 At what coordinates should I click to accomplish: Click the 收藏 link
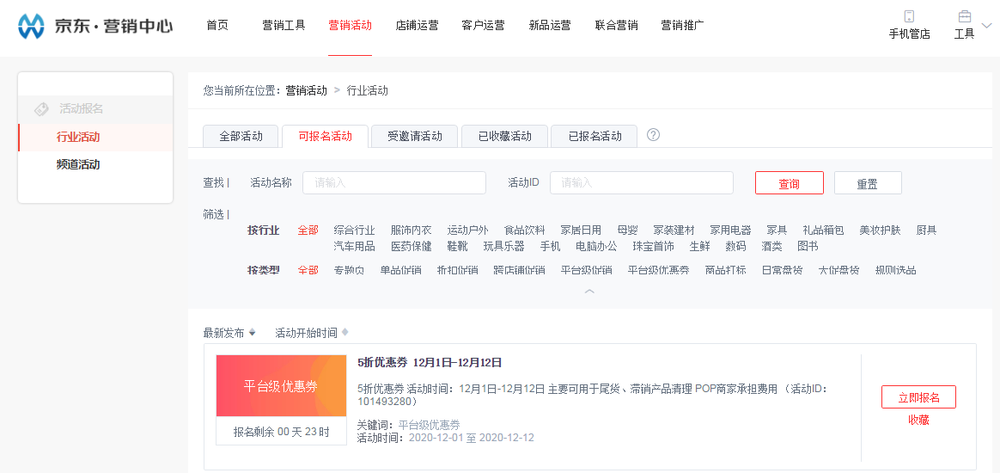pos(918,421)
